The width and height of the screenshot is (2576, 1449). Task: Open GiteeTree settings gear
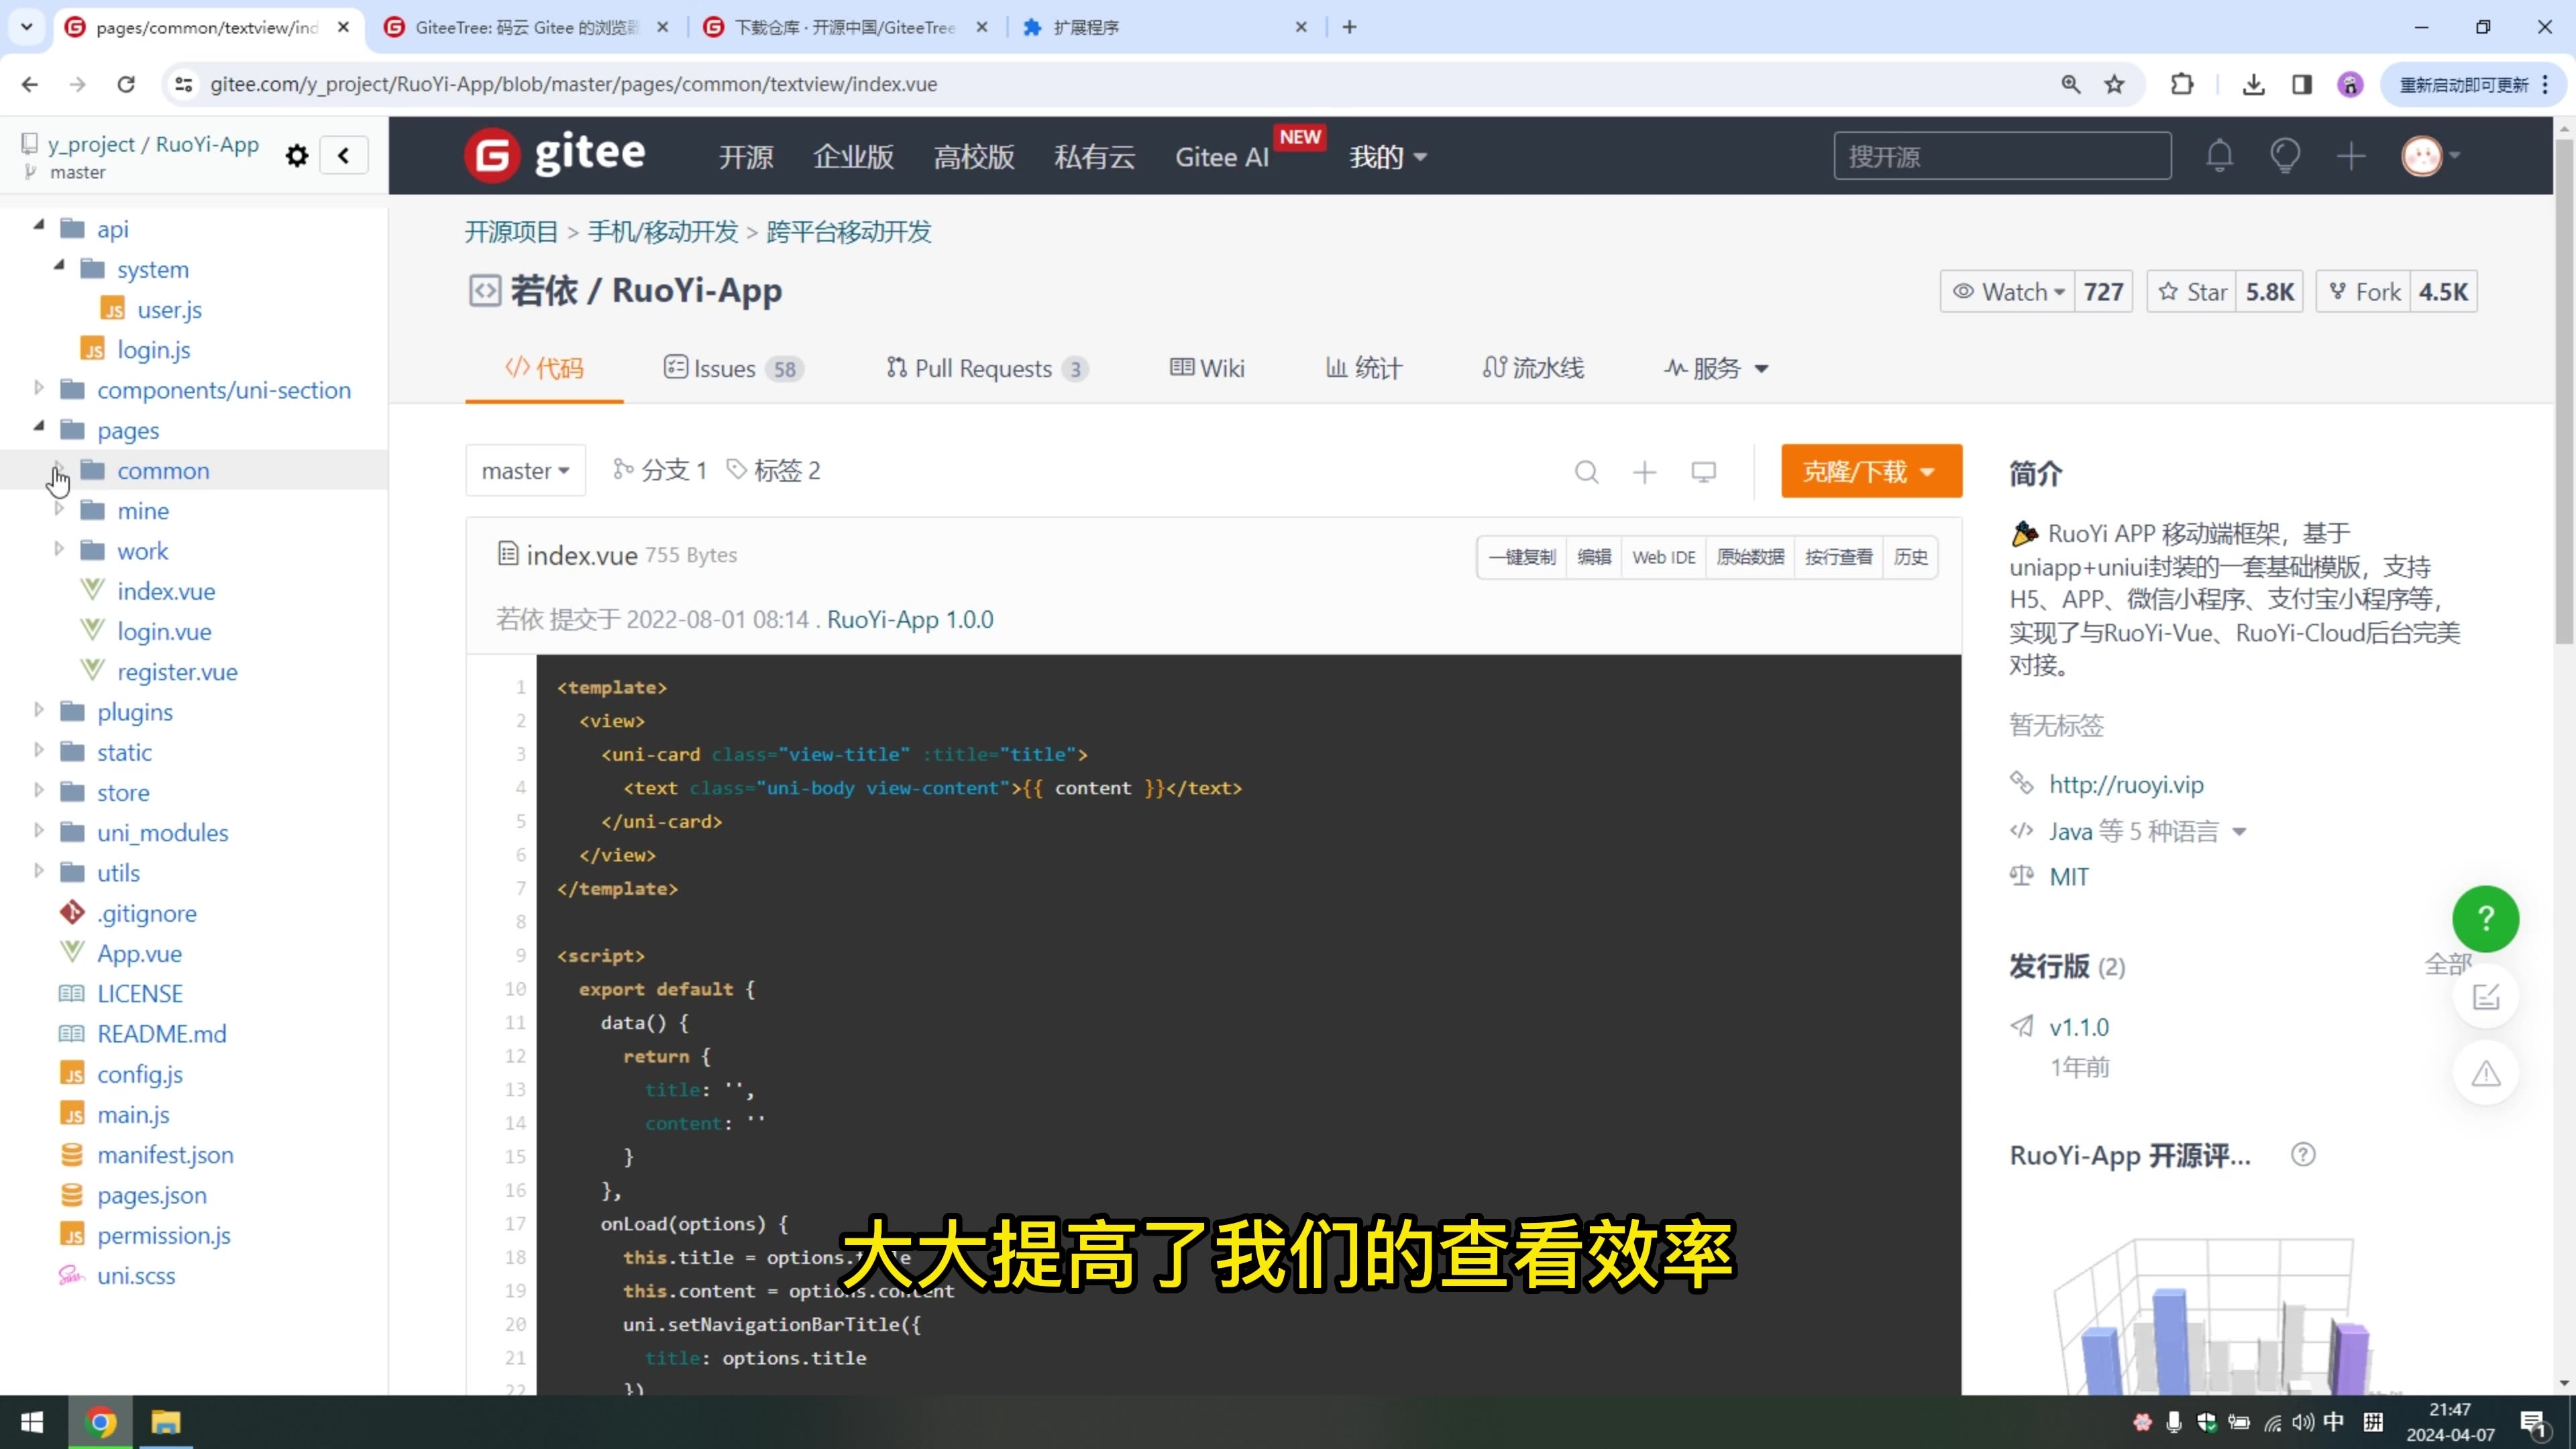pos(297,156)
